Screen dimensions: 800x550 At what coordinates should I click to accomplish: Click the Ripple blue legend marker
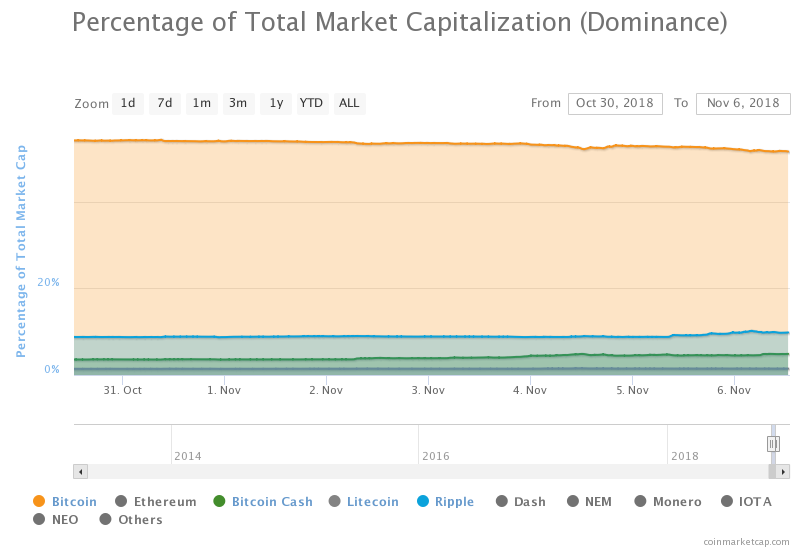pos(421,502)
